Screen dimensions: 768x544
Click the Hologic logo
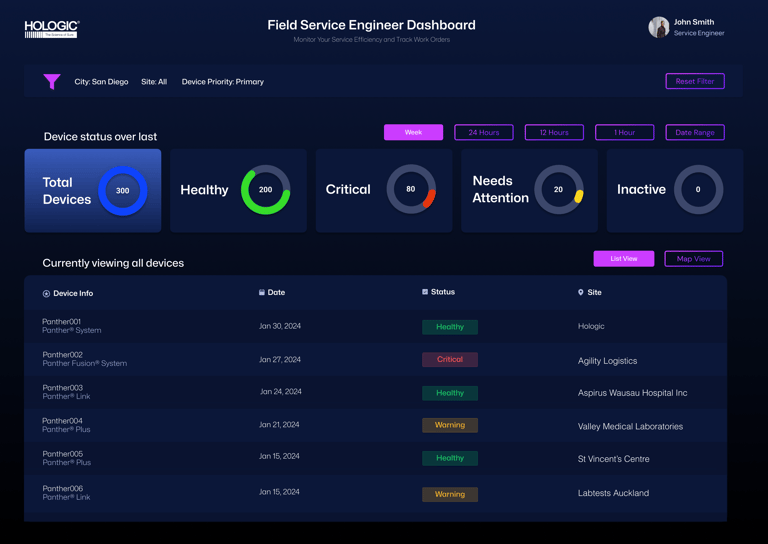[52, 29]
